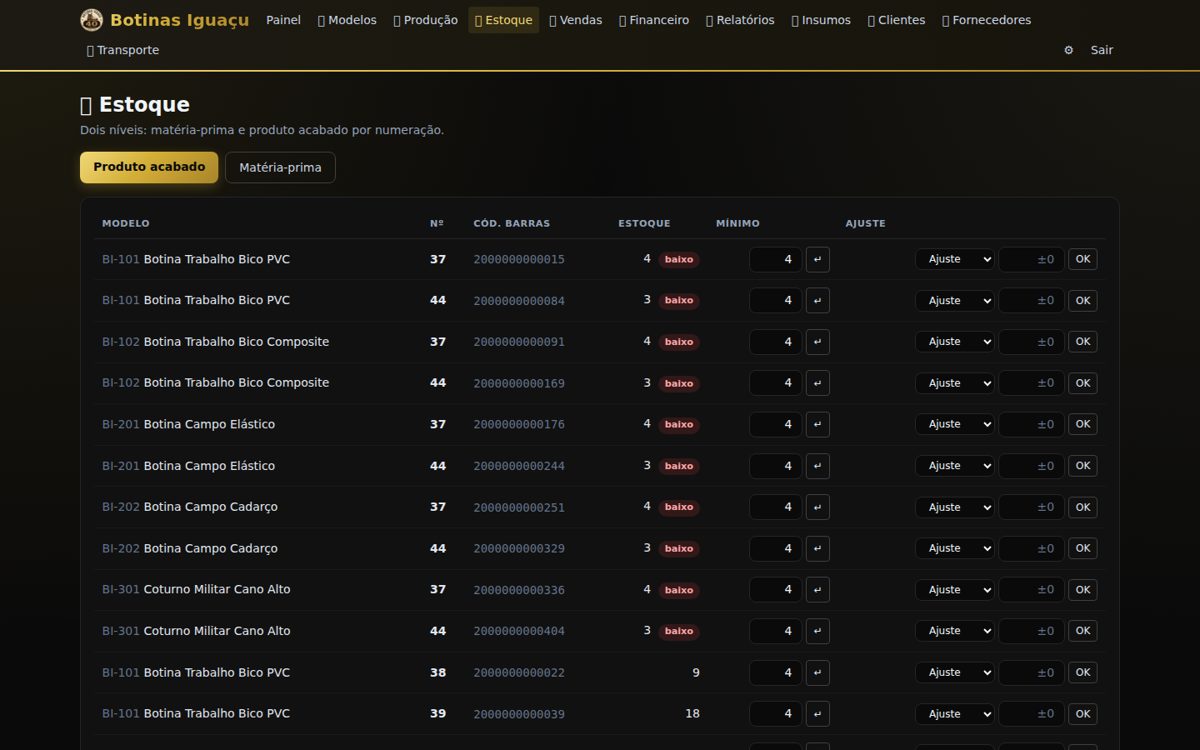Click the Botinas Iguaçu logo icon
This screenshot has width=1200, height=750.
(91, 20)
